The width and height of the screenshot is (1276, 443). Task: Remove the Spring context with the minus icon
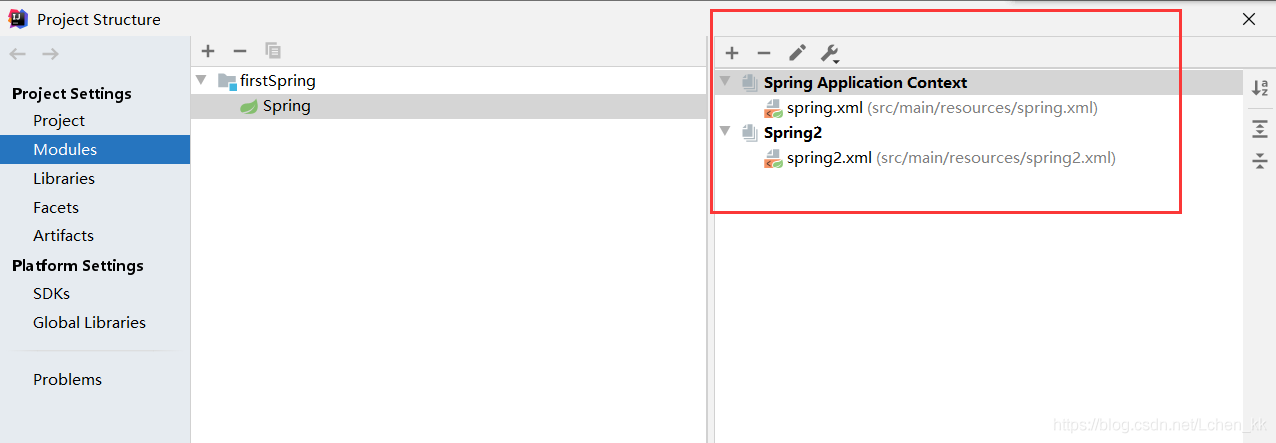click(x=764, y=53)
